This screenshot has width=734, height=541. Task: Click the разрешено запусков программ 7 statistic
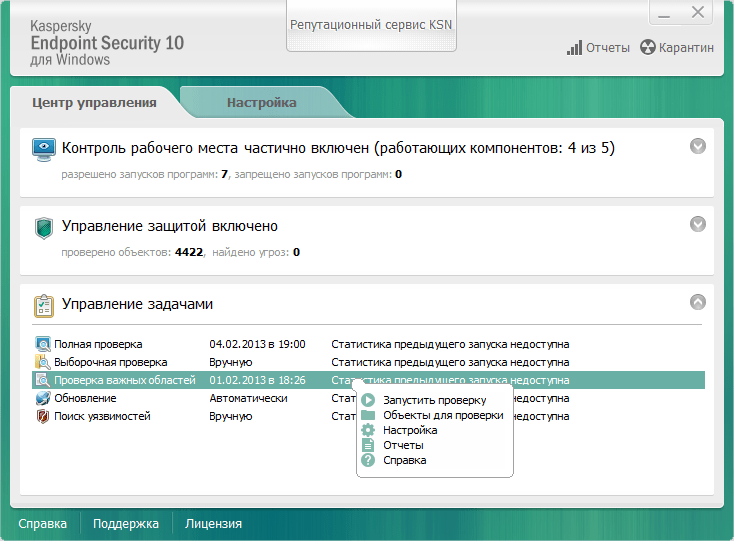click(145, 175)
